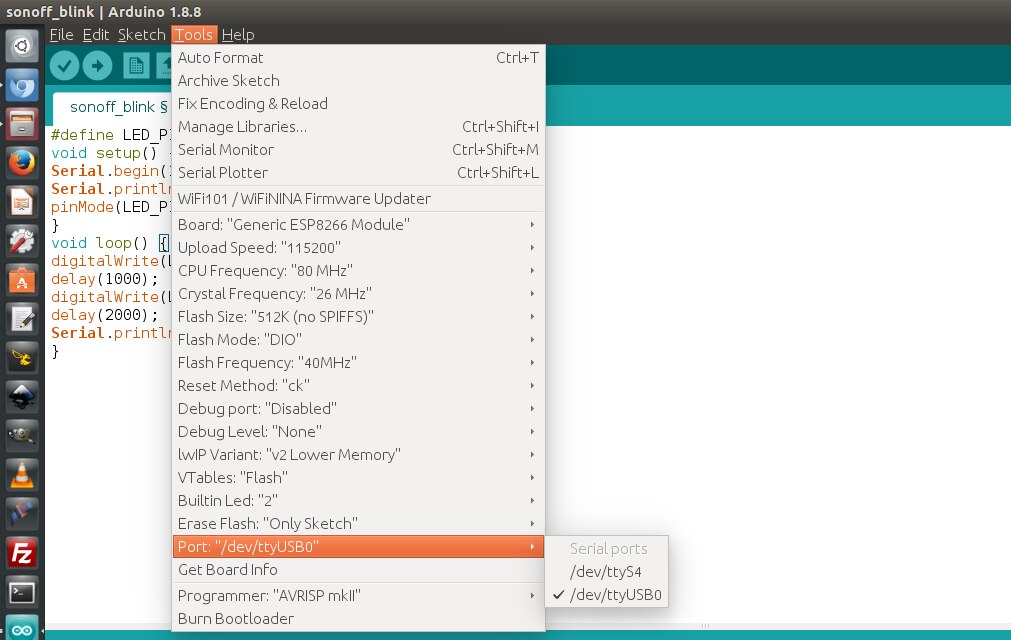
Task: Expand the Board "Generic ESP8266 Module" submenu
Action: click(358, 224)
